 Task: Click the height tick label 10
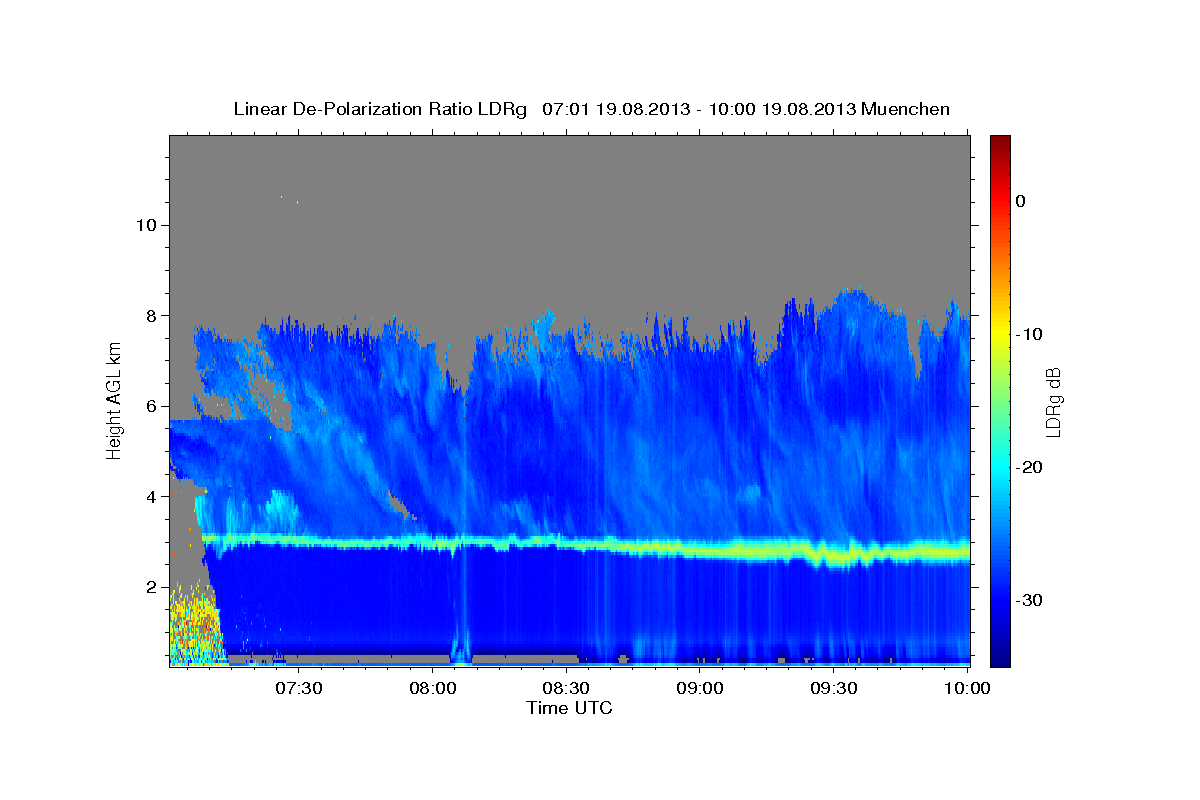click(146, 225)
